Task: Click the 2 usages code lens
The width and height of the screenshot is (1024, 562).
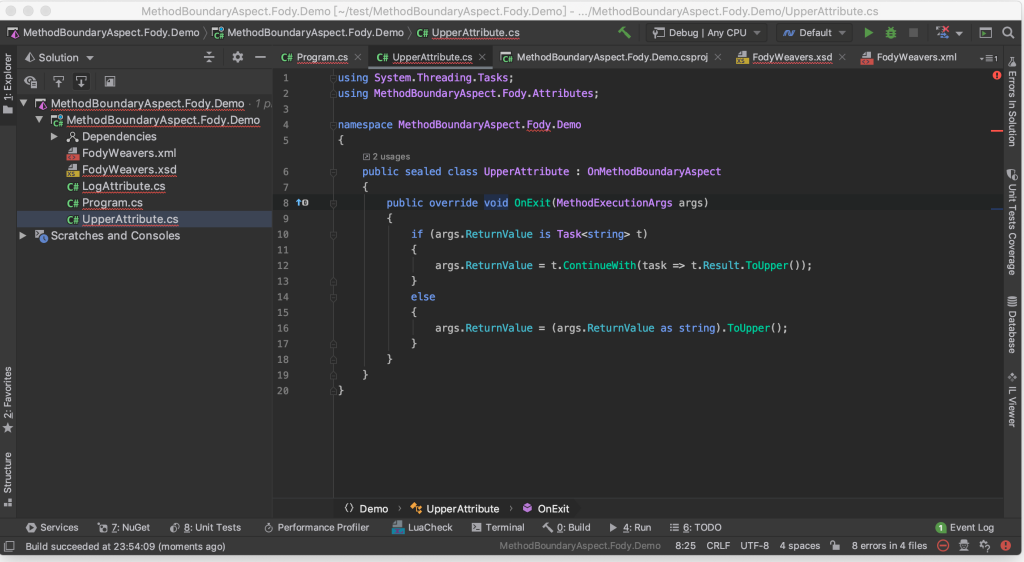Action: [x=387, y=157]
